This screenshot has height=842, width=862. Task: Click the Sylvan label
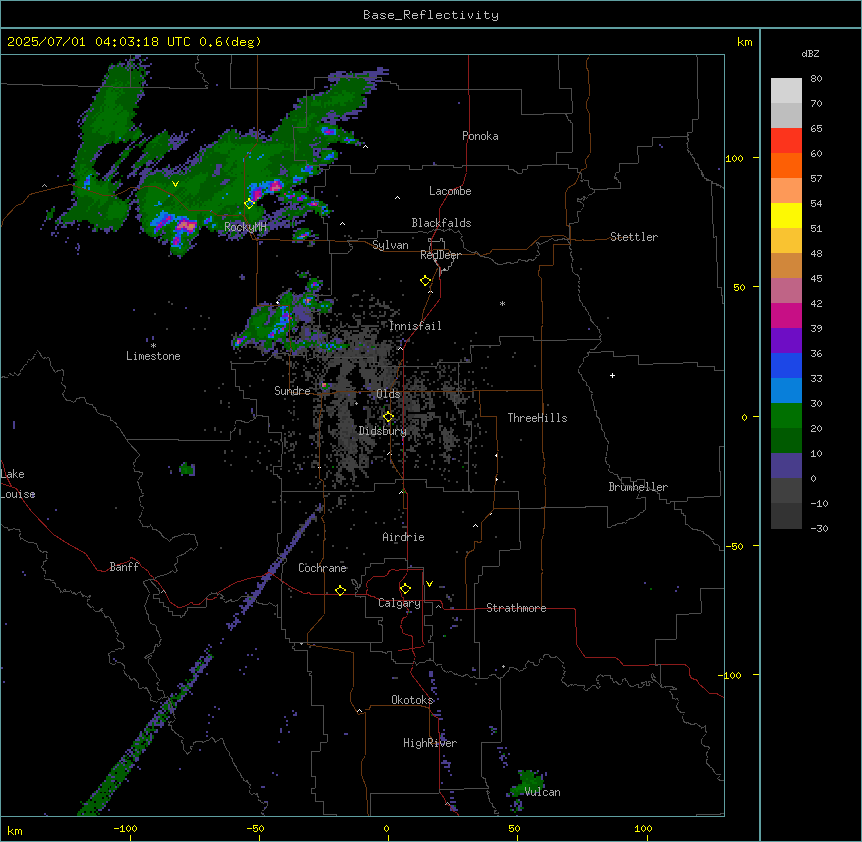(390, 245)
